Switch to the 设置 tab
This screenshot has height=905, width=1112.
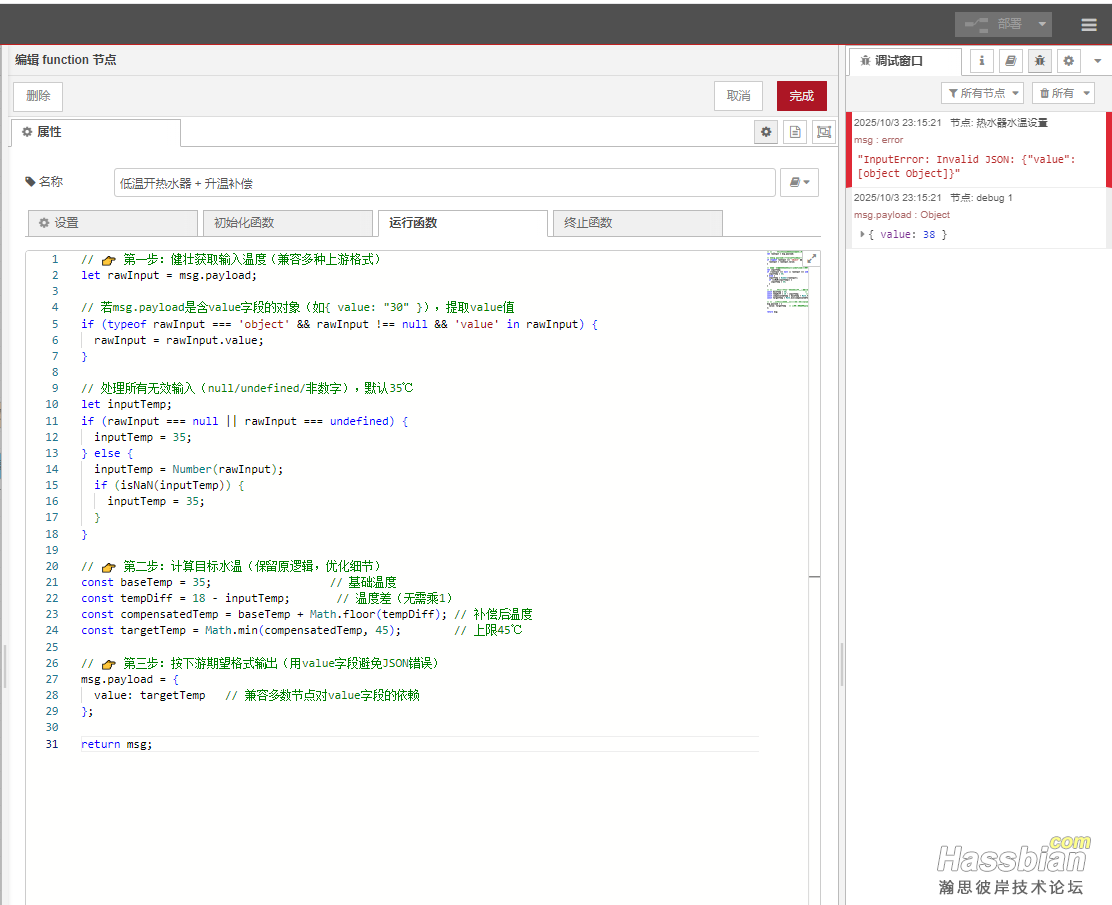(113, 223)
